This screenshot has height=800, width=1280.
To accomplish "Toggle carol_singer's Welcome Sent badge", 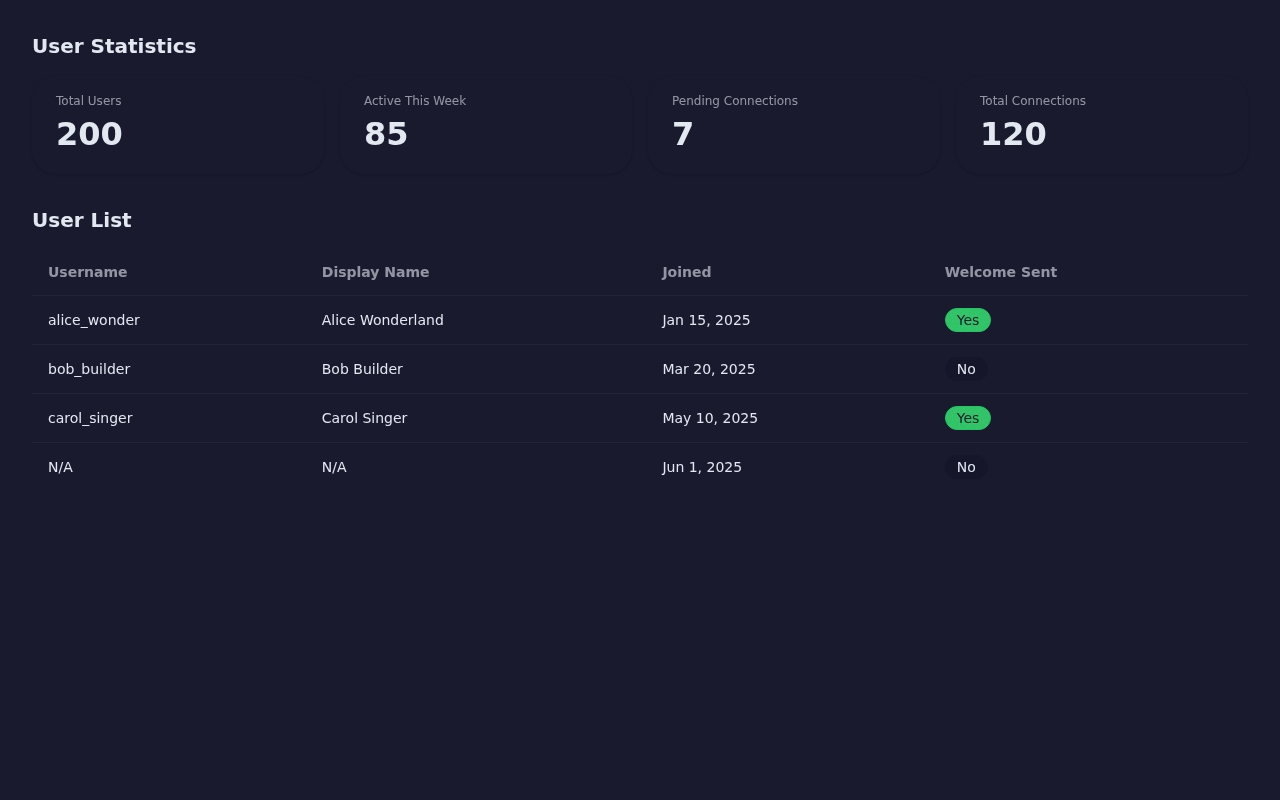I will [967, 418].
